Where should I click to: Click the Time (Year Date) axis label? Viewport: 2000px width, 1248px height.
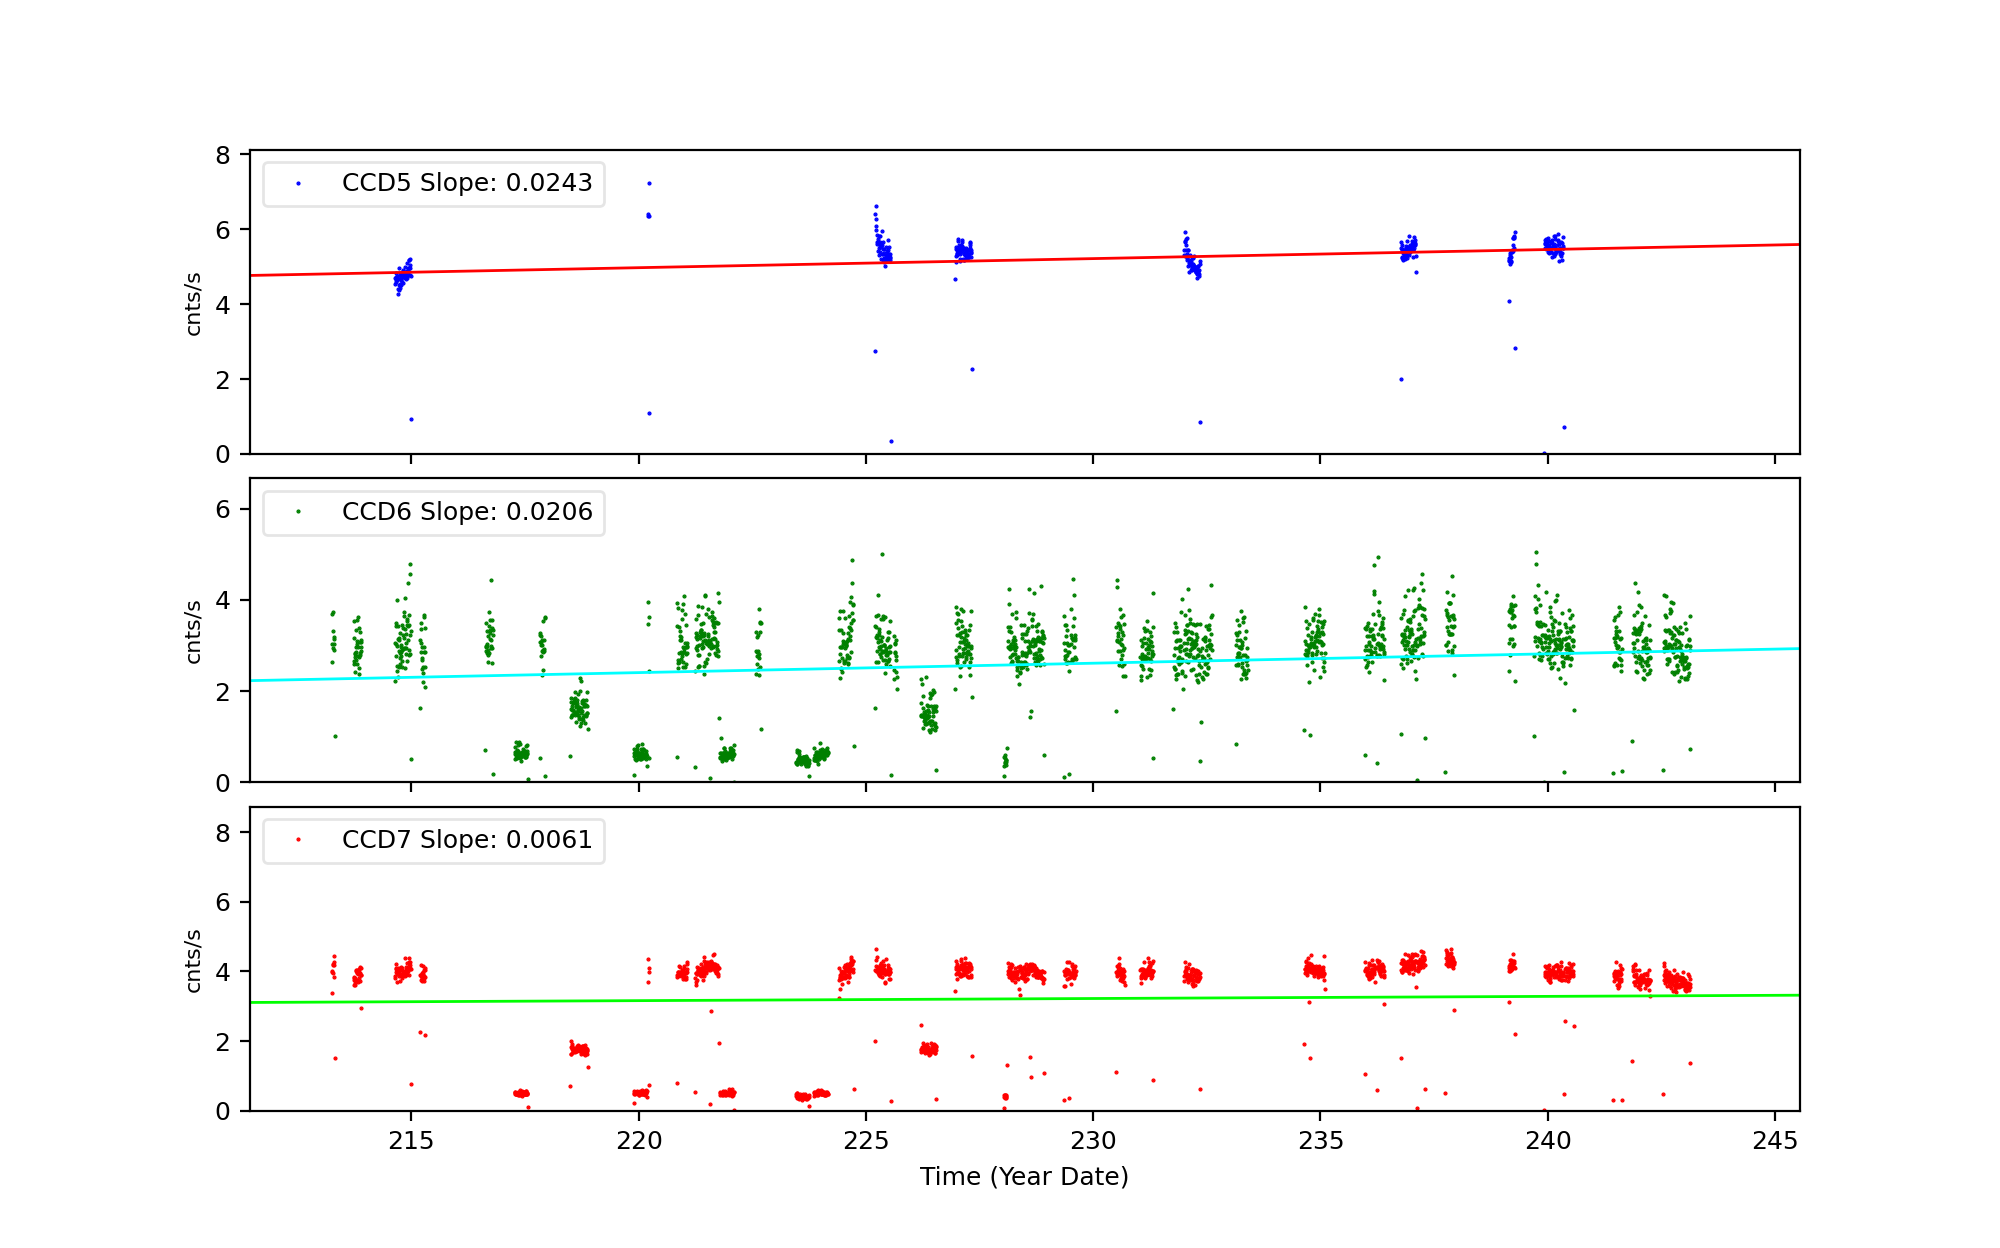[1024, 1177]
